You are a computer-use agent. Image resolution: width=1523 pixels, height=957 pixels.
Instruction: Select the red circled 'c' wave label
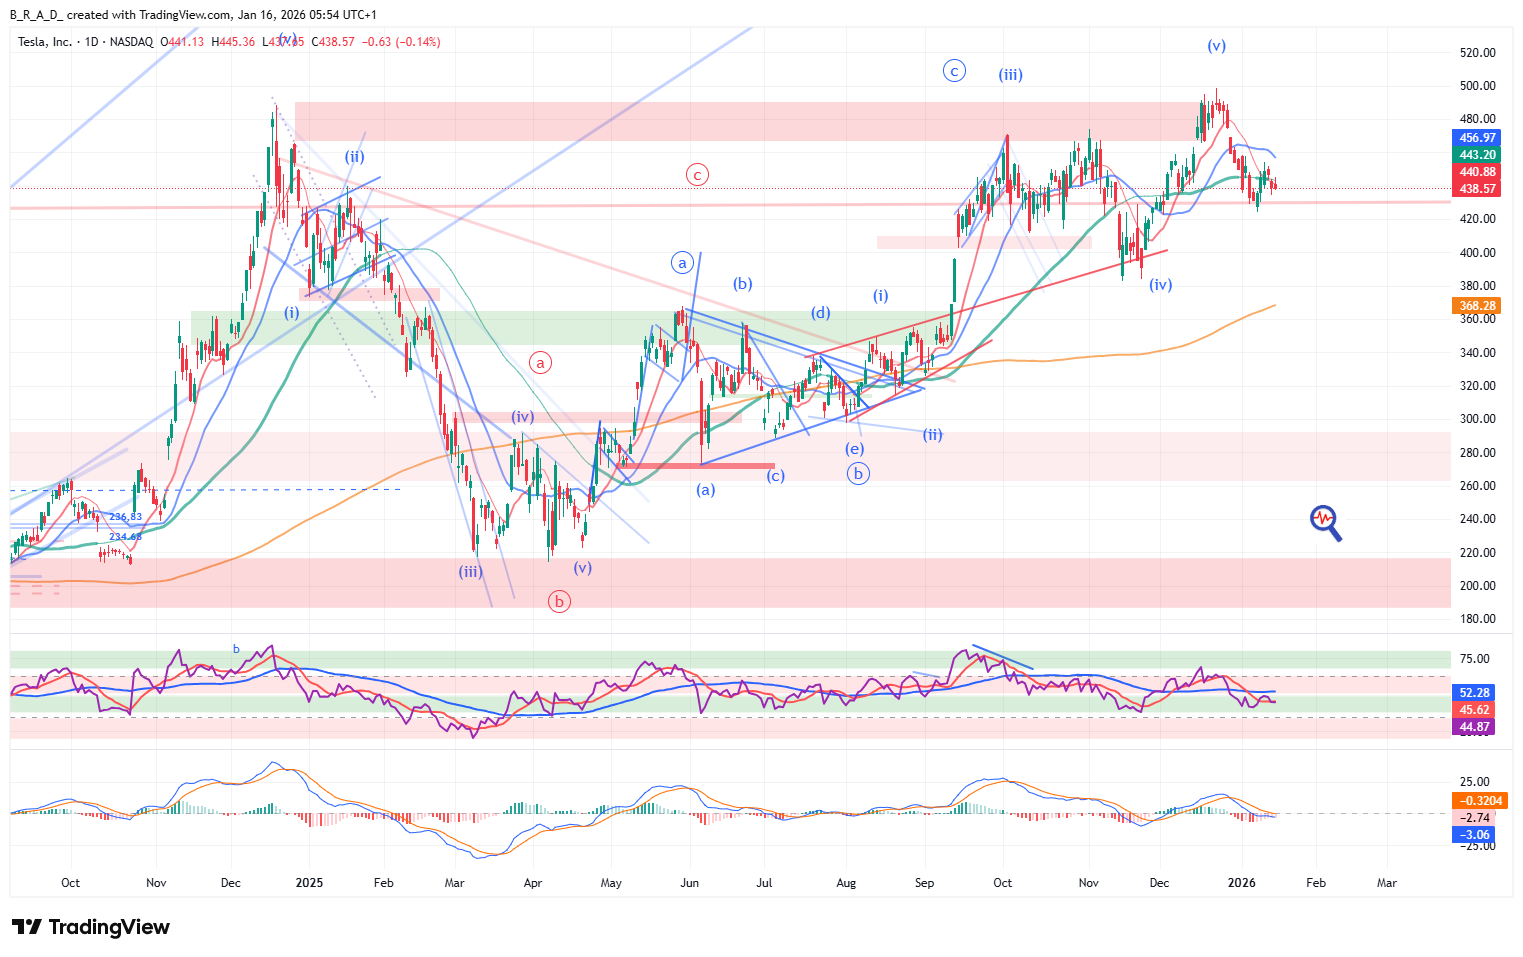coord(697,174)
